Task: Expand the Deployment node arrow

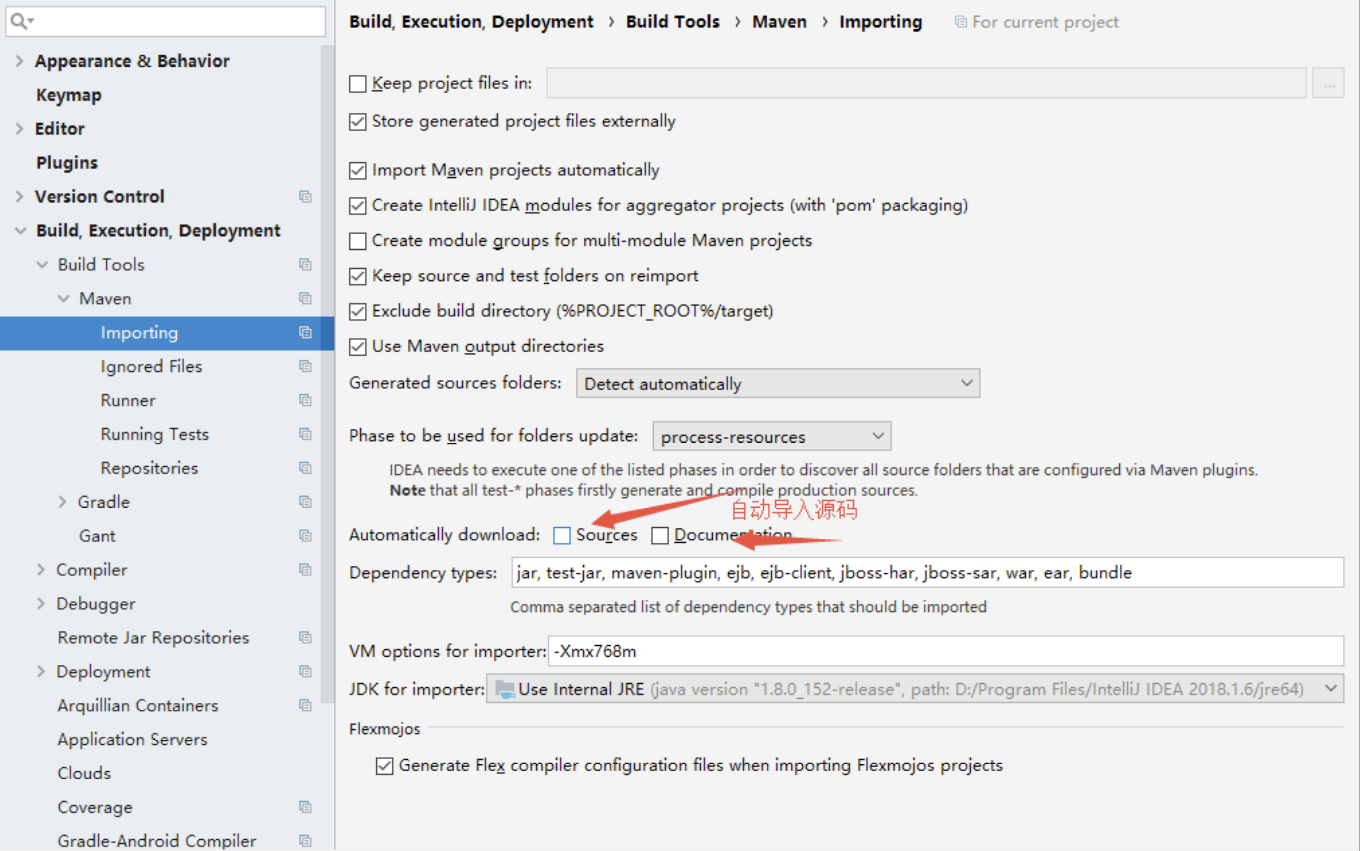Action: pyautogui.click(x=41, y=672)
